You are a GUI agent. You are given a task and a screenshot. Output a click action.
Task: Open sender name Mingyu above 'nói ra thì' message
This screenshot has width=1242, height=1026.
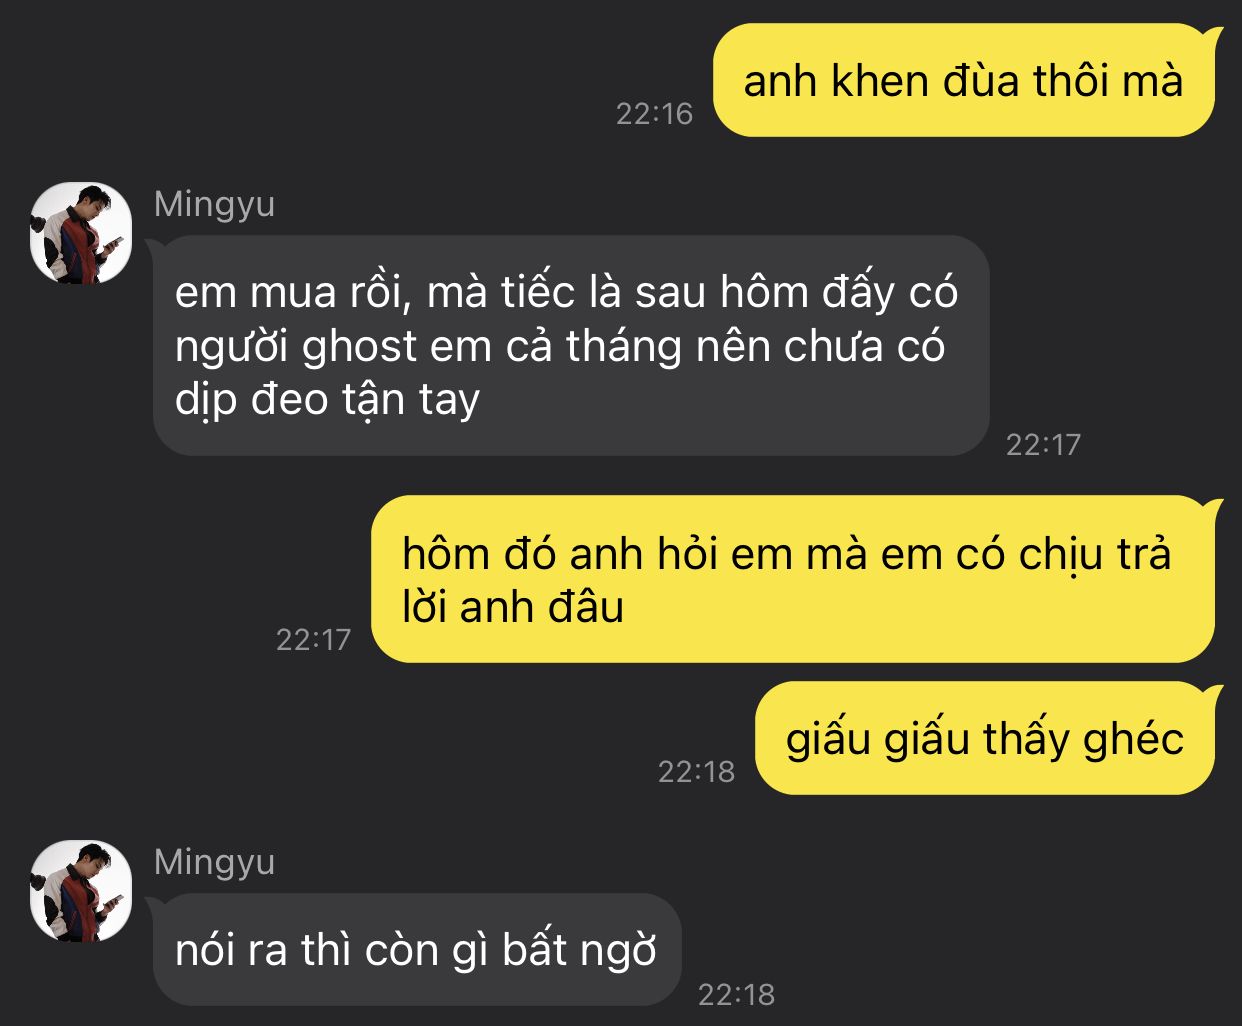click(x=214, y=862)
